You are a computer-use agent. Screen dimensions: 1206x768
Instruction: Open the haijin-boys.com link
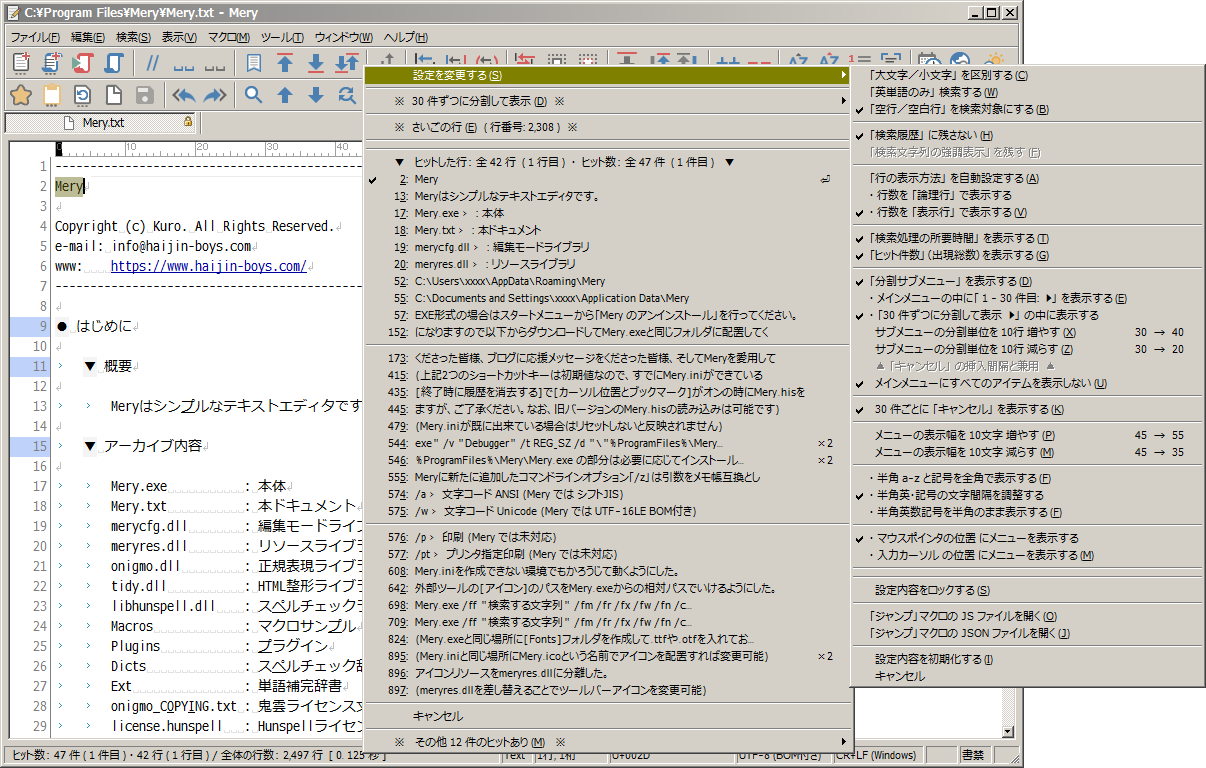pos(208,266)
